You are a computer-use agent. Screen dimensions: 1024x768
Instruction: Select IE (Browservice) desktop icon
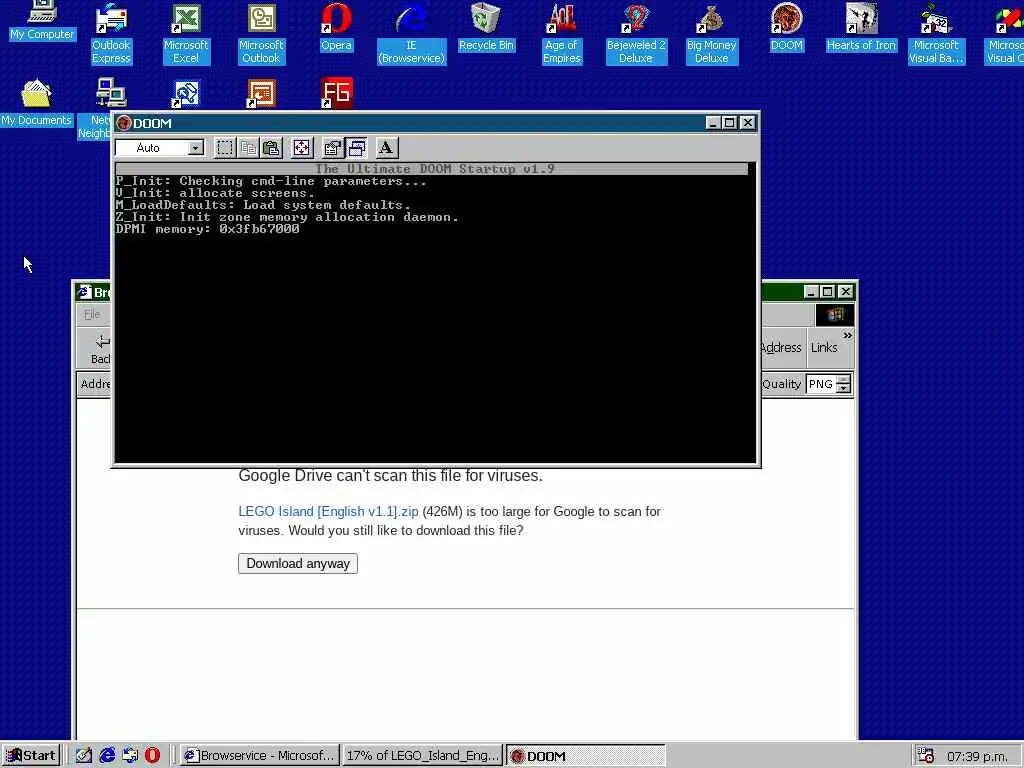pos(411,33)
